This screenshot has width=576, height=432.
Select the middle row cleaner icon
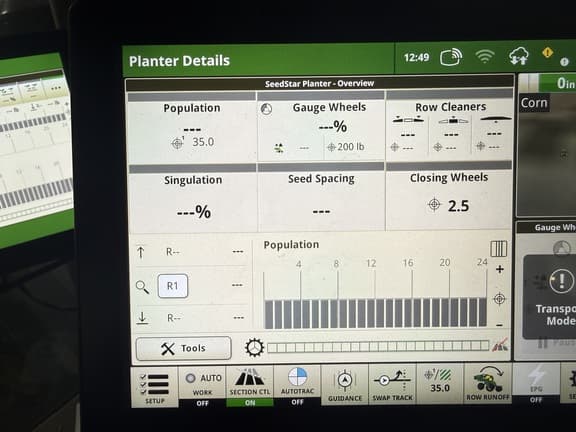[x=453, y=120]
